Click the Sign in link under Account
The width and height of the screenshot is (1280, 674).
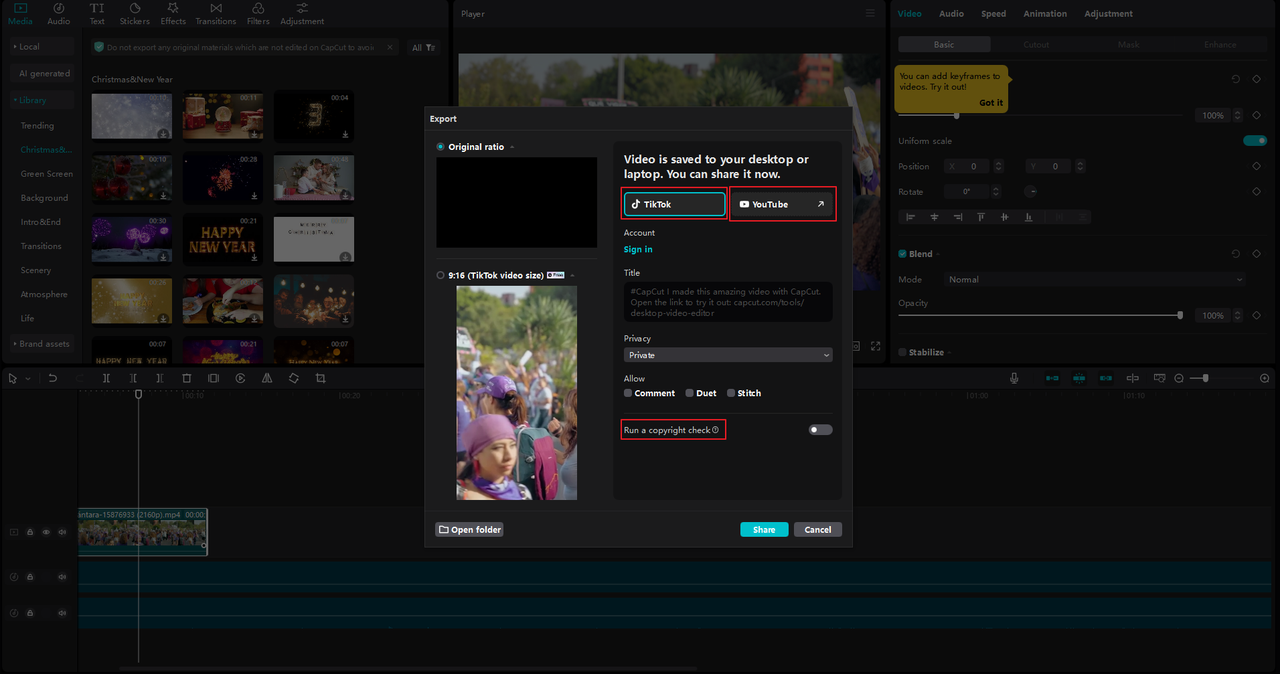click(x=638, y=250)
